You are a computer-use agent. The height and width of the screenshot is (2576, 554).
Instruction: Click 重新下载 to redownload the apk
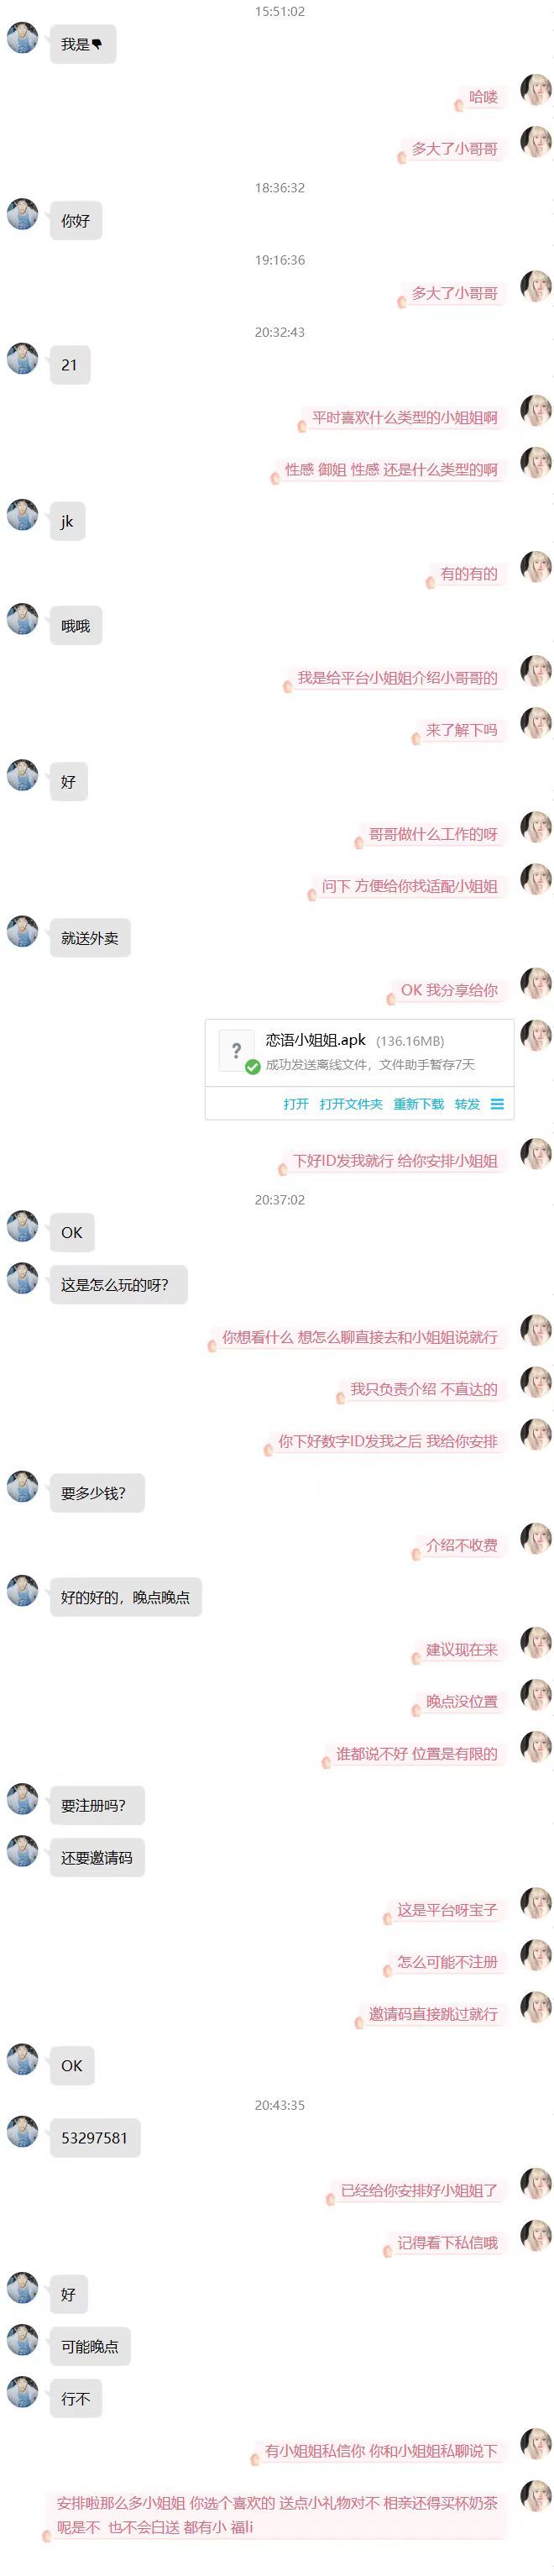click(x=418, y=1104)
